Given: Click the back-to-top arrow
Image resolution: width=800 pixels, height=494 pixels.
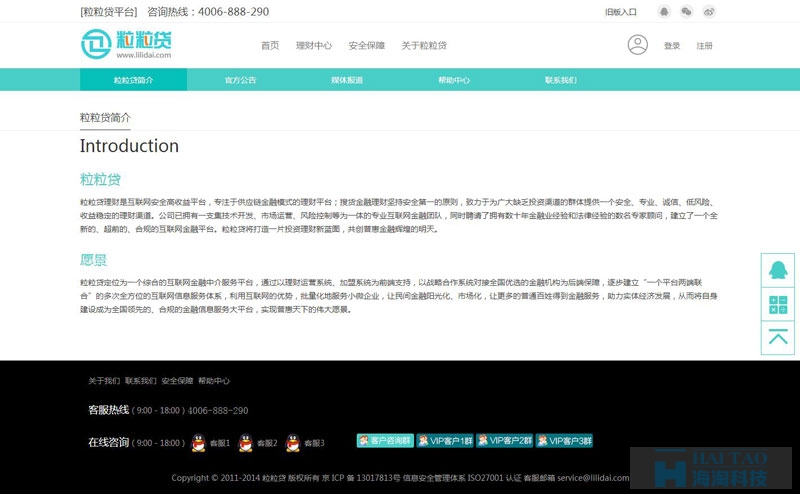Looking at the screenshot, I should (x=778, y=337).
